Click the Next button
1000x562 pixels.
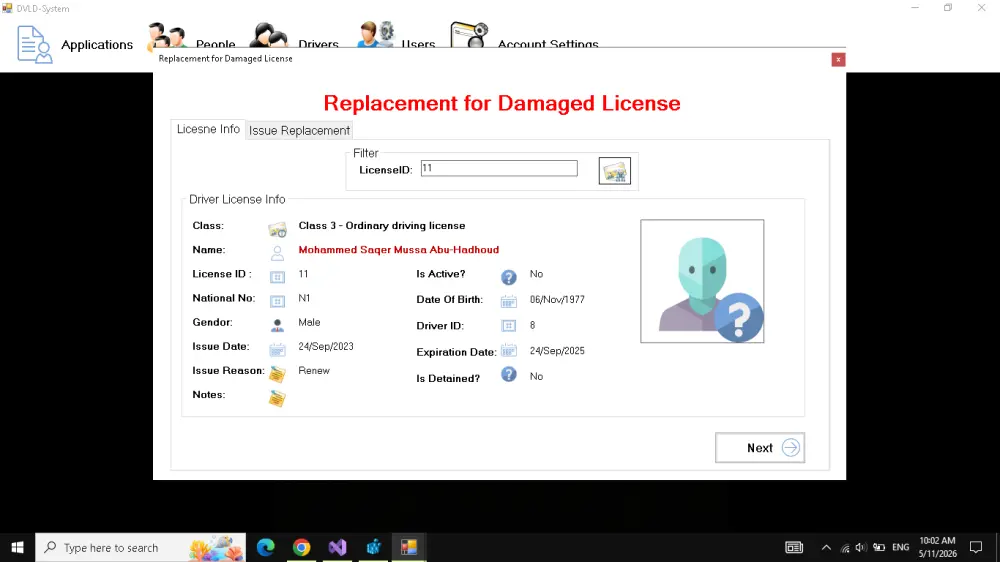(x=760, y=448)
